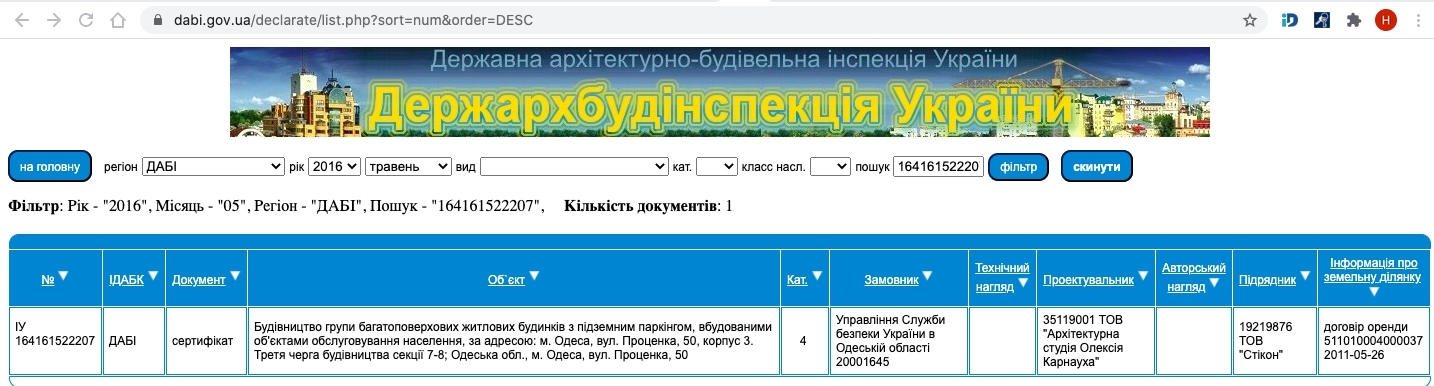This screenshot has height=386, width=1434.
Task: Open the blue iD extension icon
Action: coord(1290,20)
